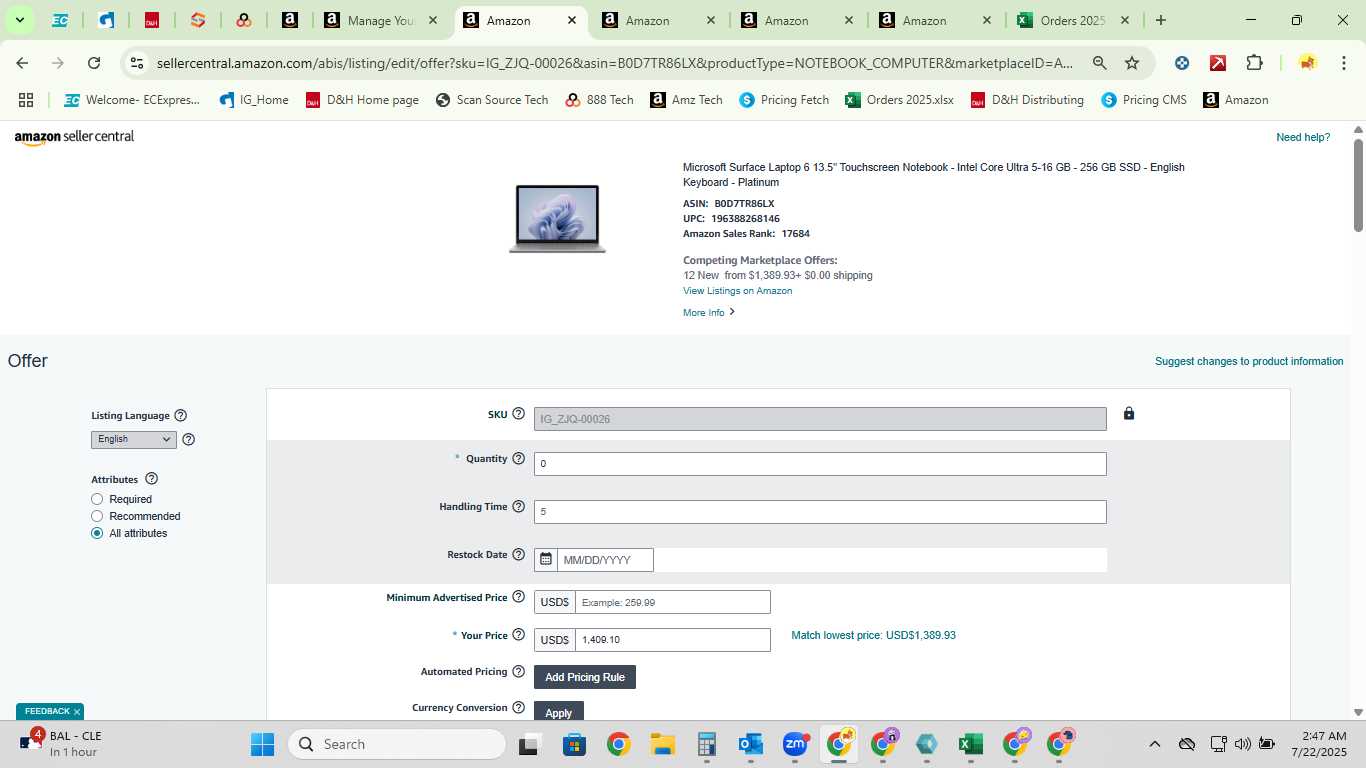1366x768 pixels.
Task: Open the Windows Start menu
Action: coord(262,744)
